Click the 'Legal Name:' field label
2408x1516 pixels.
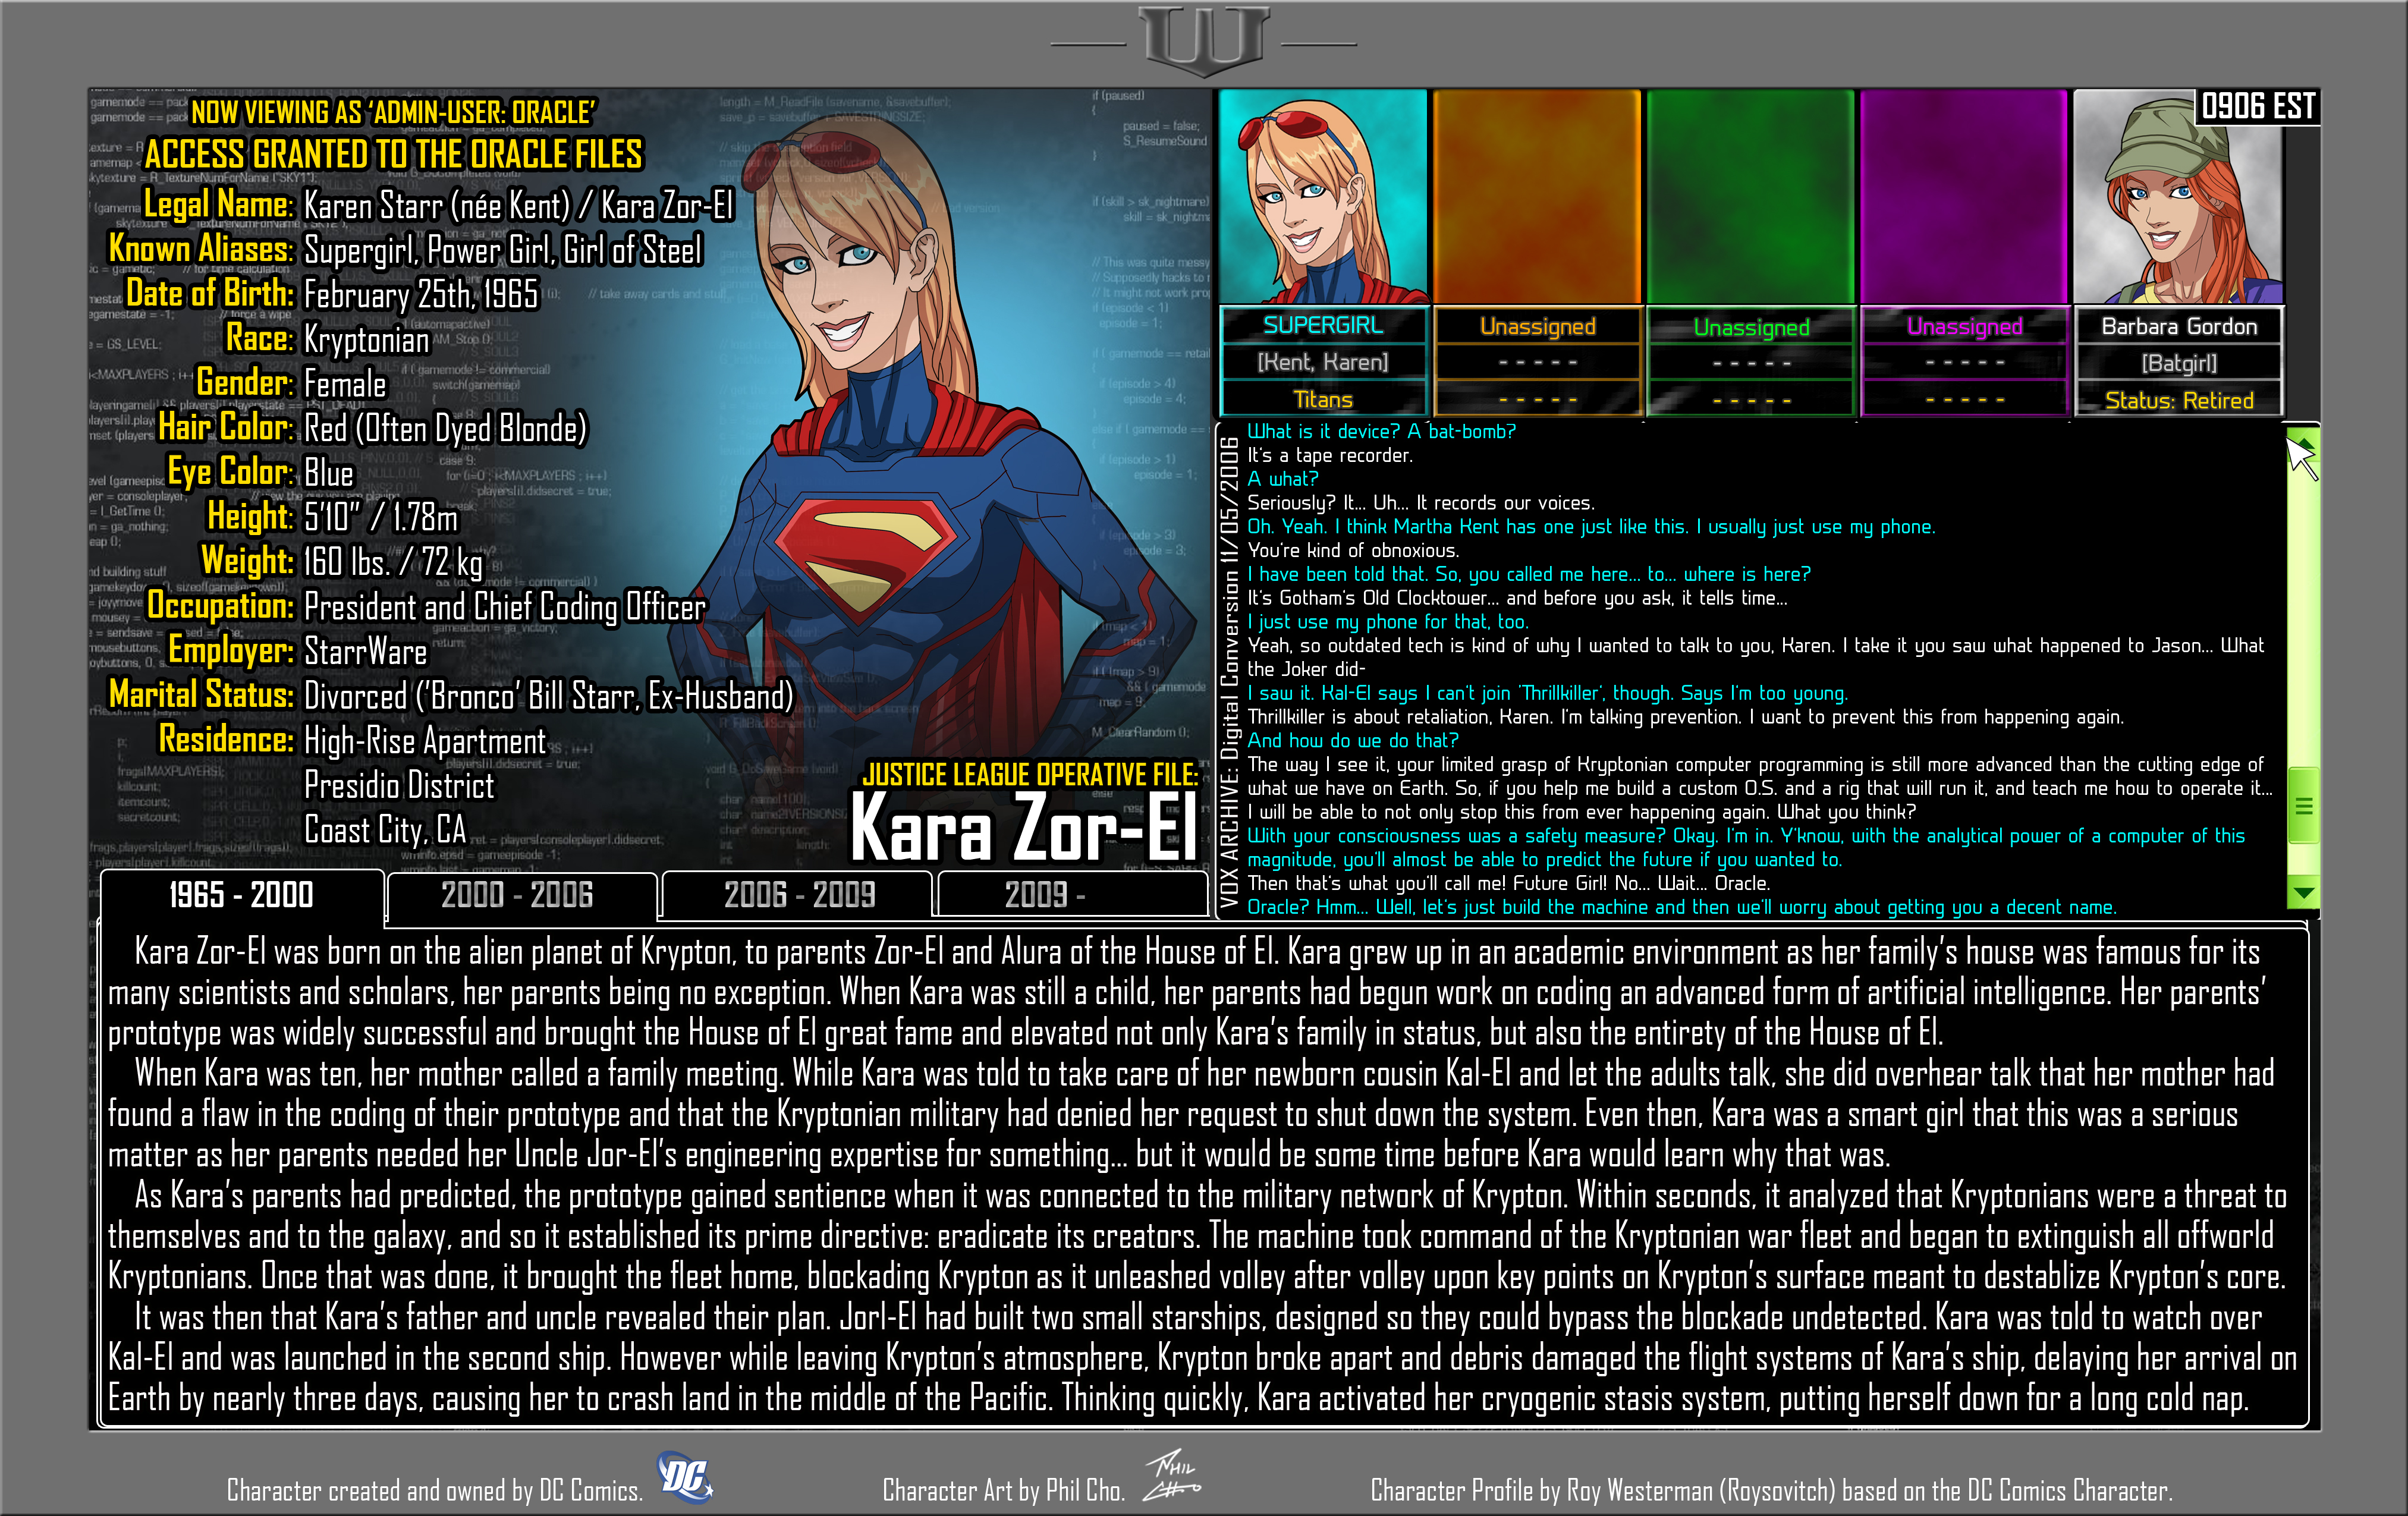219,204
